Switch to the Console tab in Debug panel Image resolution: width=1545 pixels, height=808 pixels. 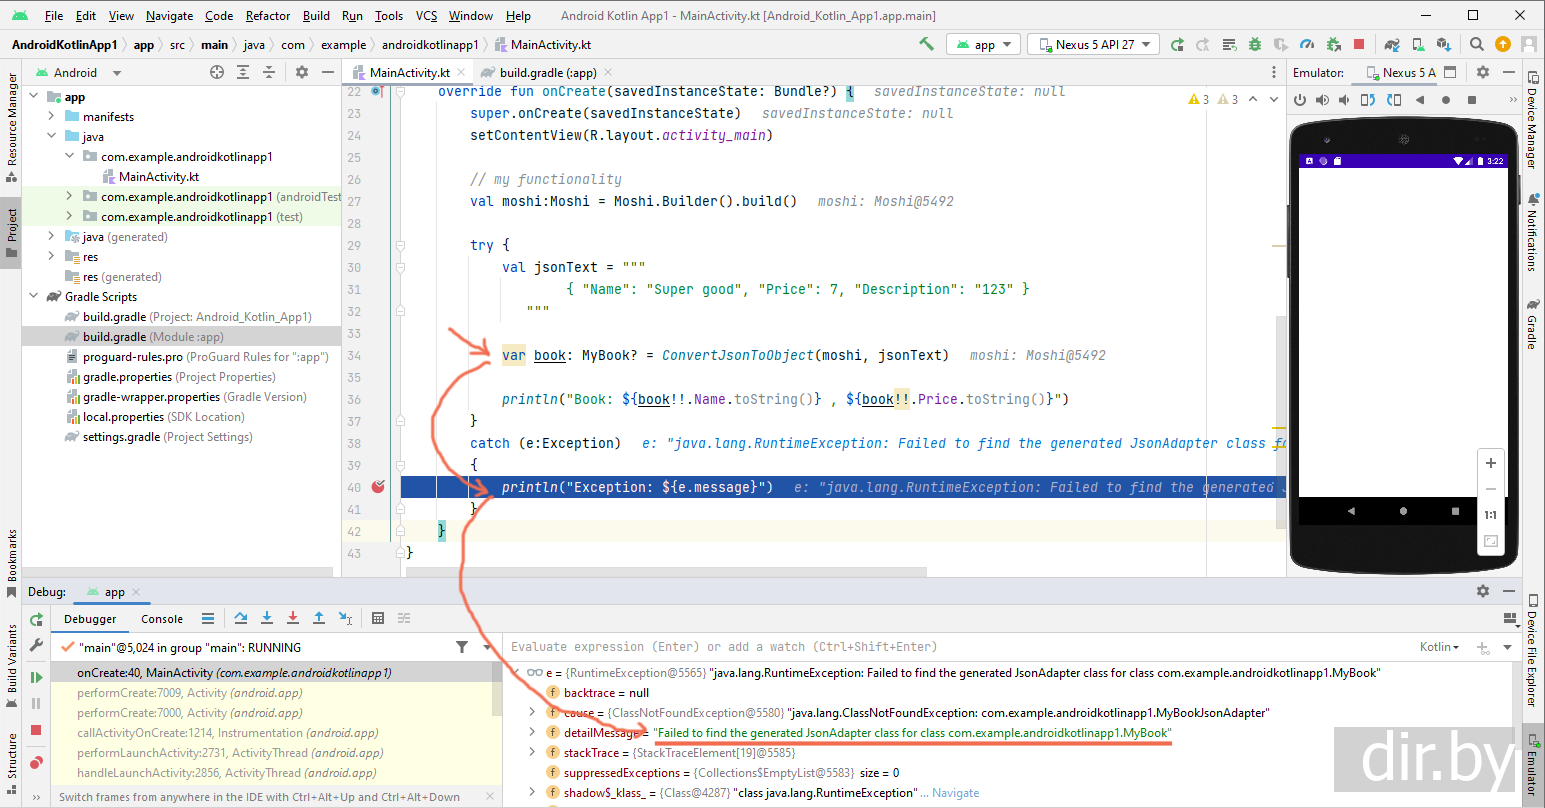[x=162, y=619]
